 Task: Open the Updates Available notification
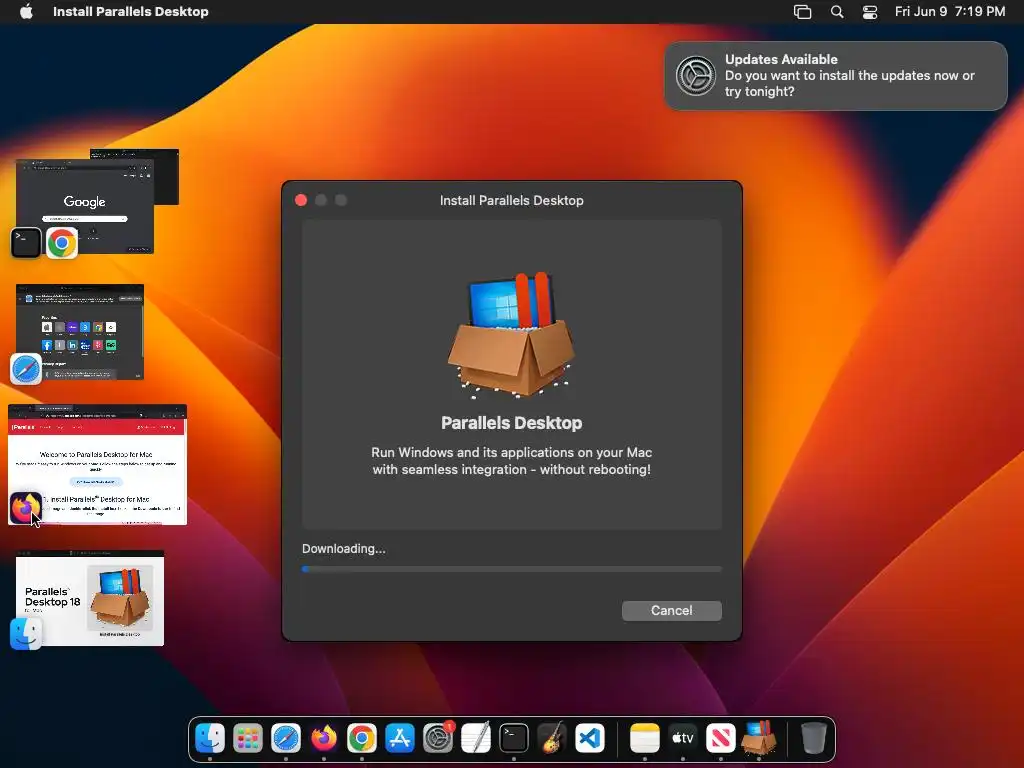[x=836, y=76]
